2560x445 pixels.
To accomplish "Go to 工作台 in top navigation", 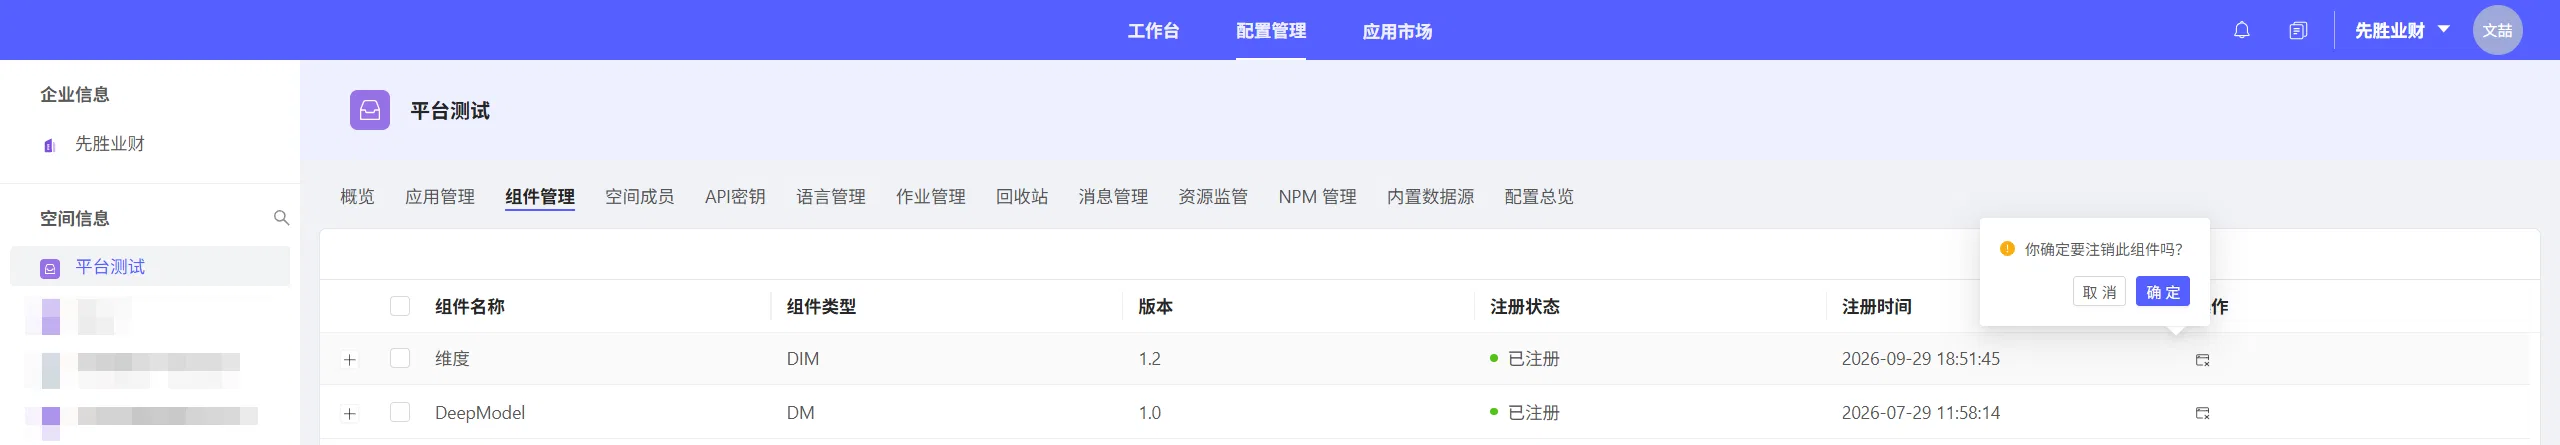I will click(x=1153, y=31).
